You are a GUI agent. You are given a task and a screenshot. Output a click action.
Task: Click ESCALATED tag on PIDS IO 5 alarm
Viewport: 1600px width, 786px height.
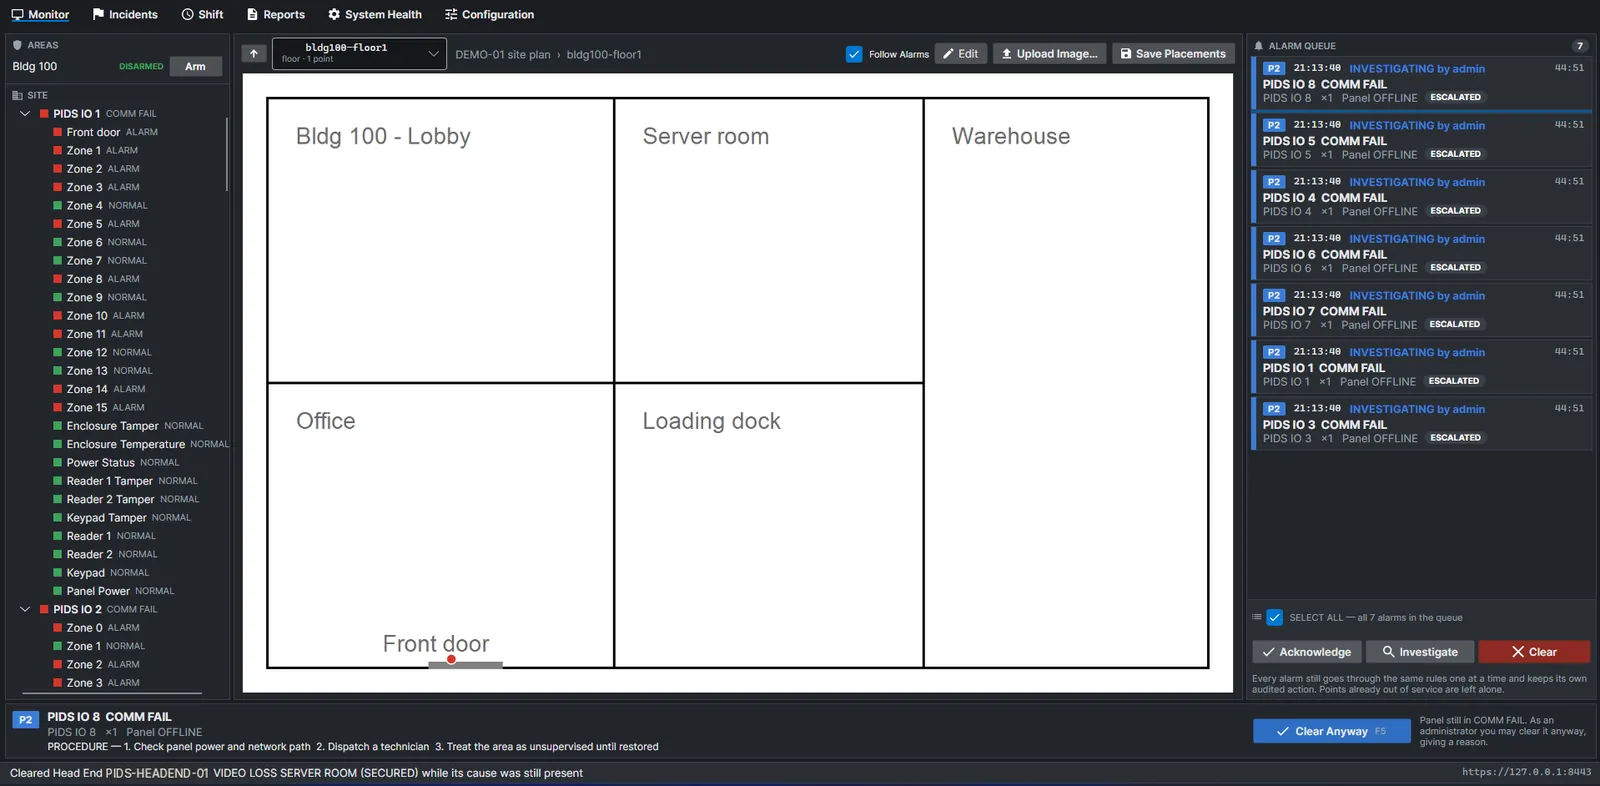(1455, 154)
